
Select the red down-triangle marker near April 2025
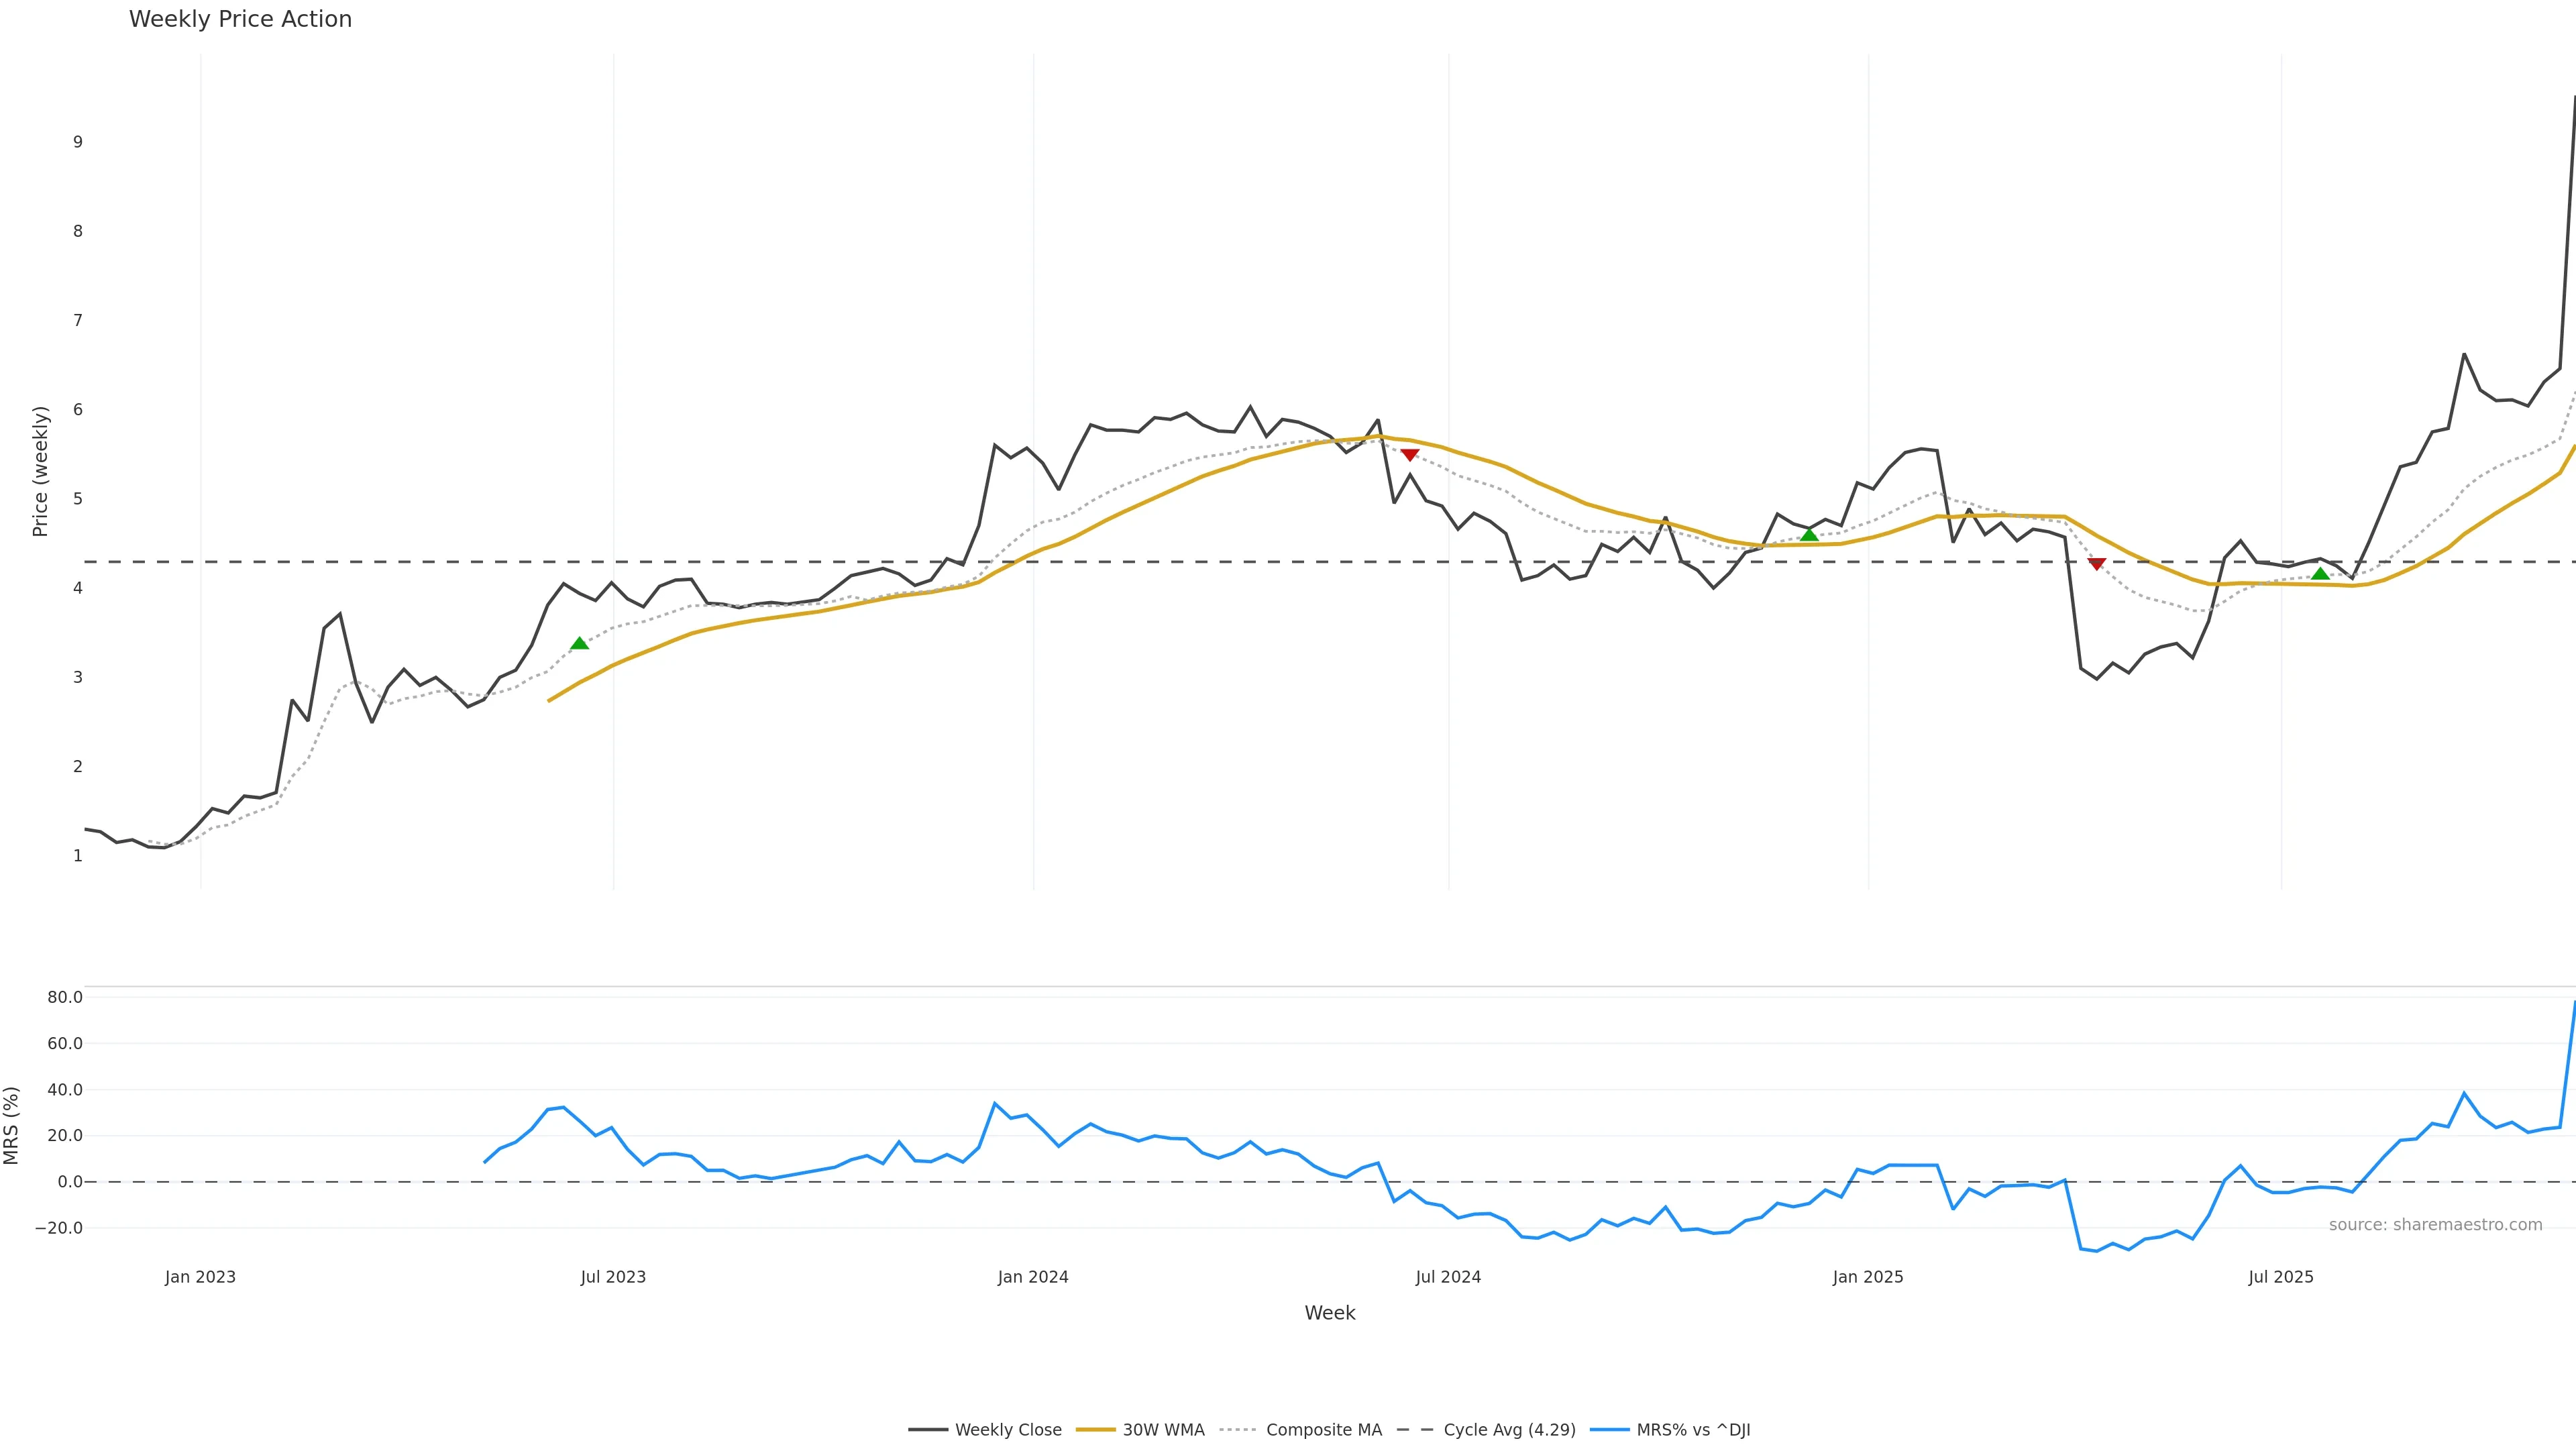pyautogui.click(x=2097, y=564)
